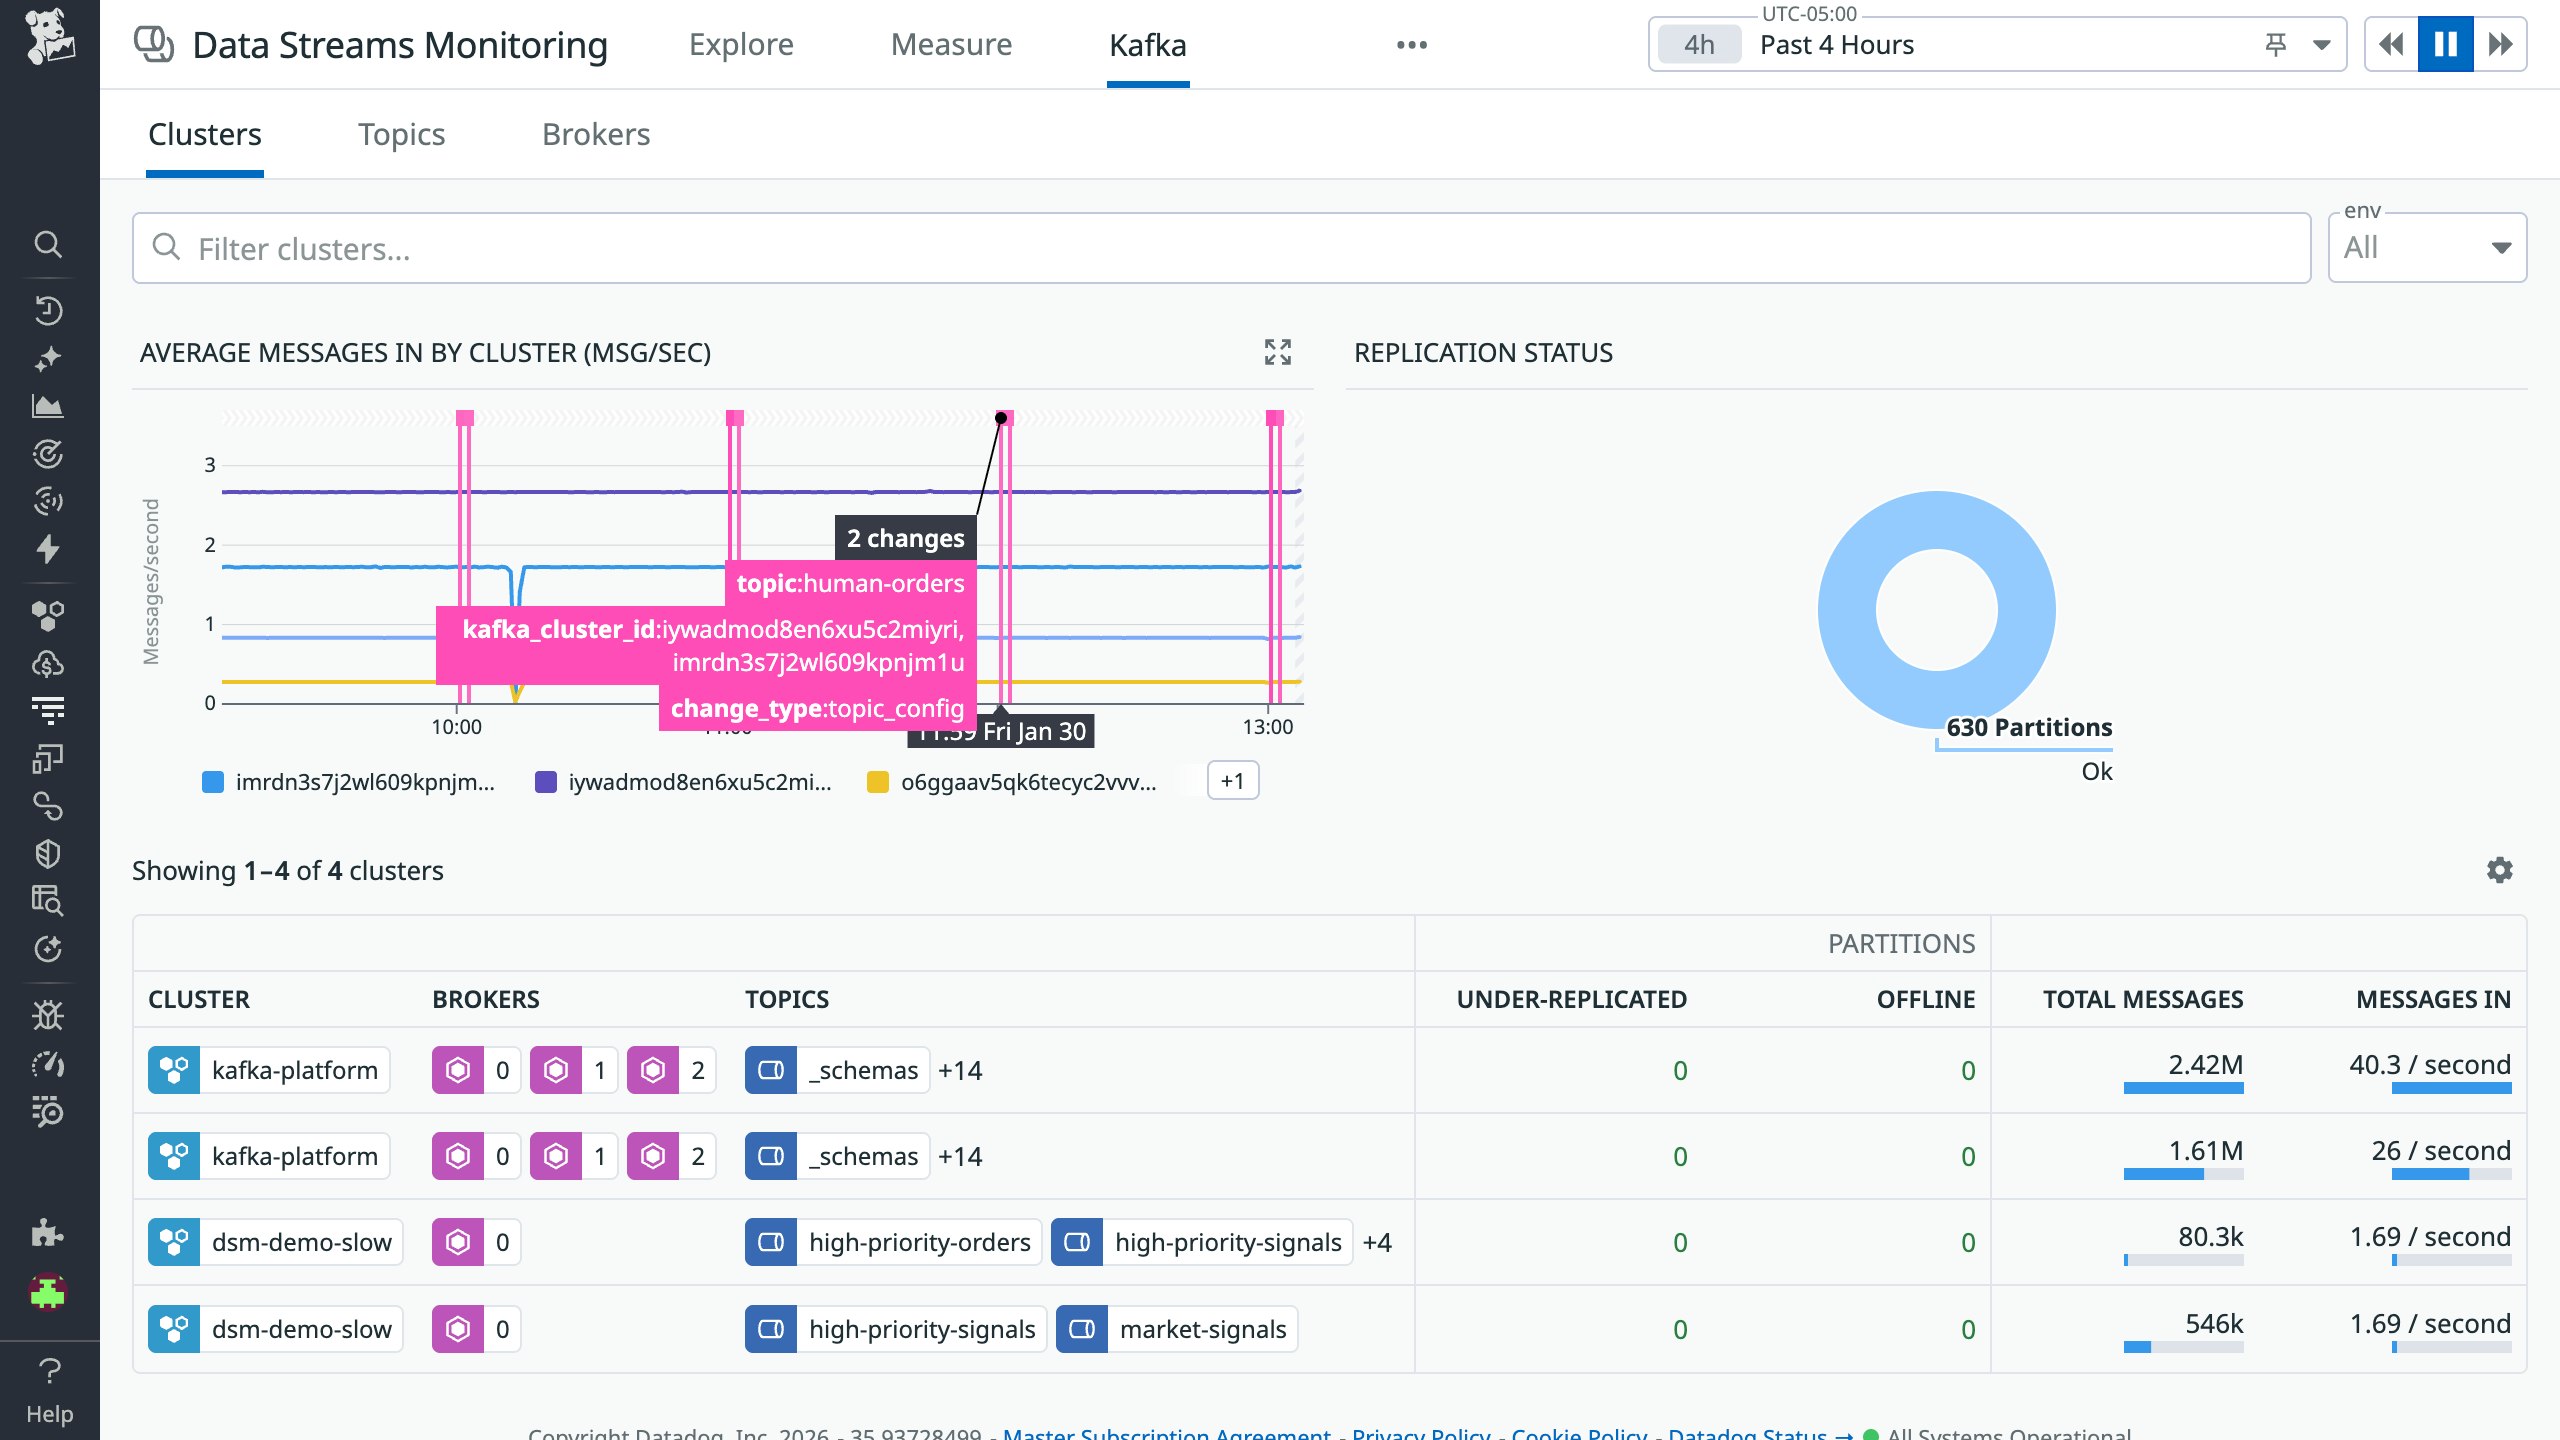This screenshot has height=1440, width=2560.
Task: Open the env All dropdown
Action: pyautogui.click(x=2427, y=247)
